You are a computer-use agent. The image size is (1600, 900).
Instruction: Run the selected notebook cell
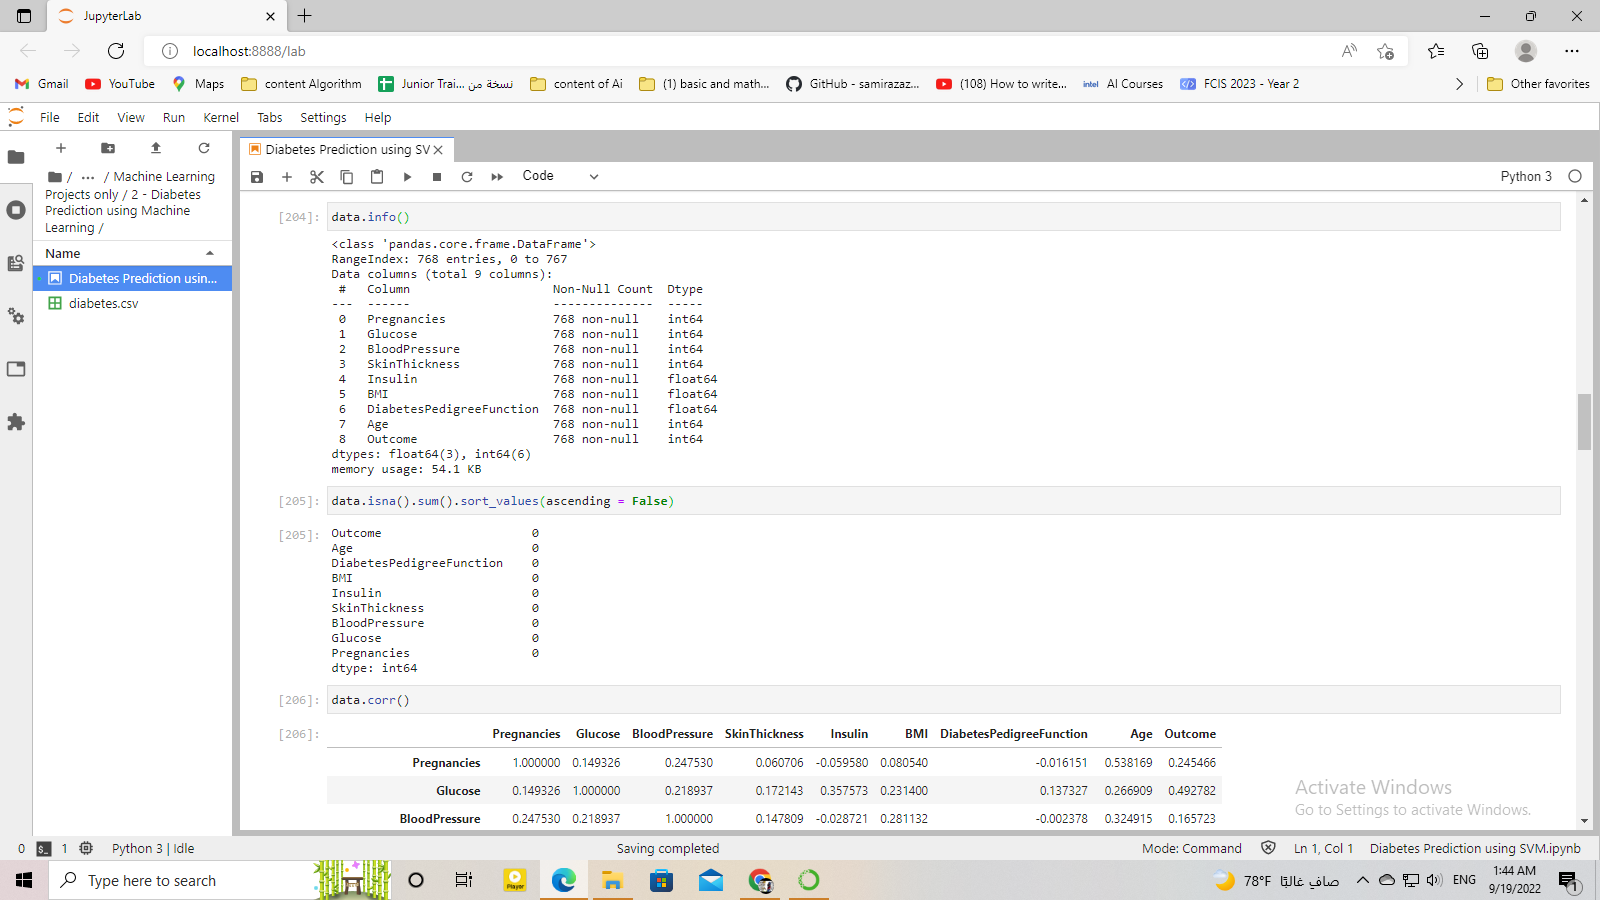[x=407, y=176]
